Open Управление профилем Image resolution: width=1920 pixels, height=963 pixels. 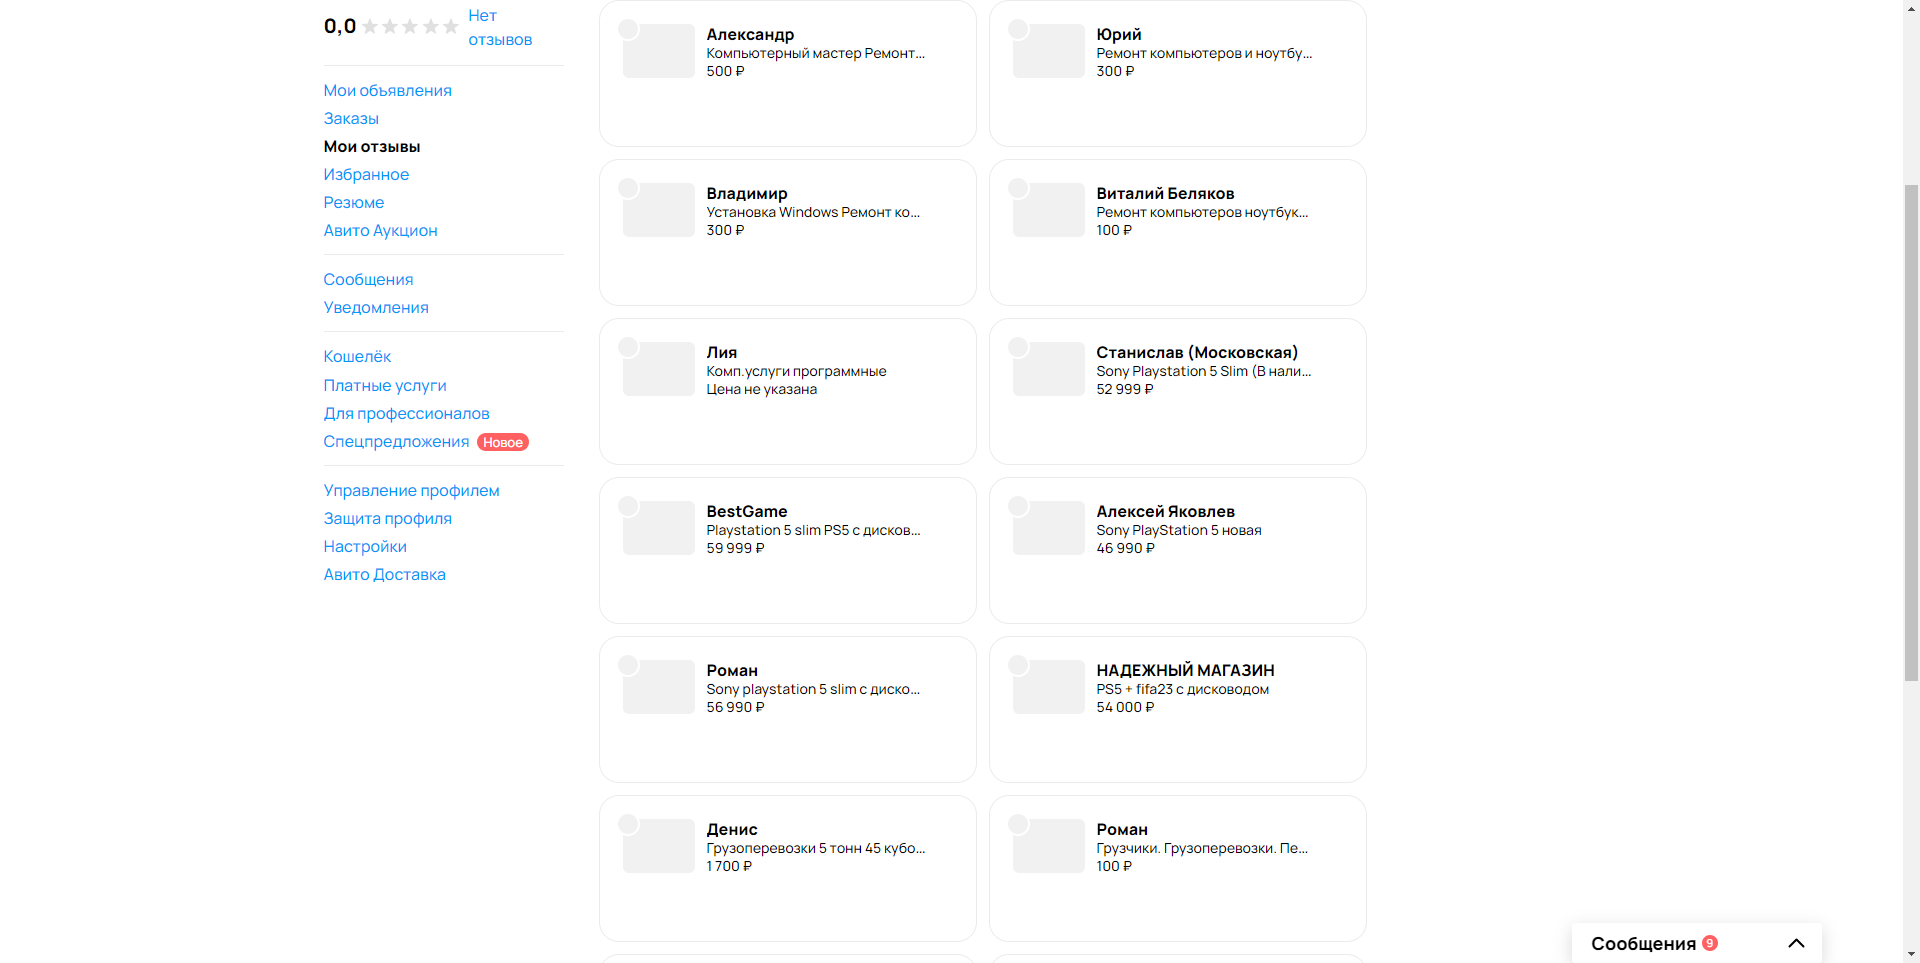pos(411,491)
